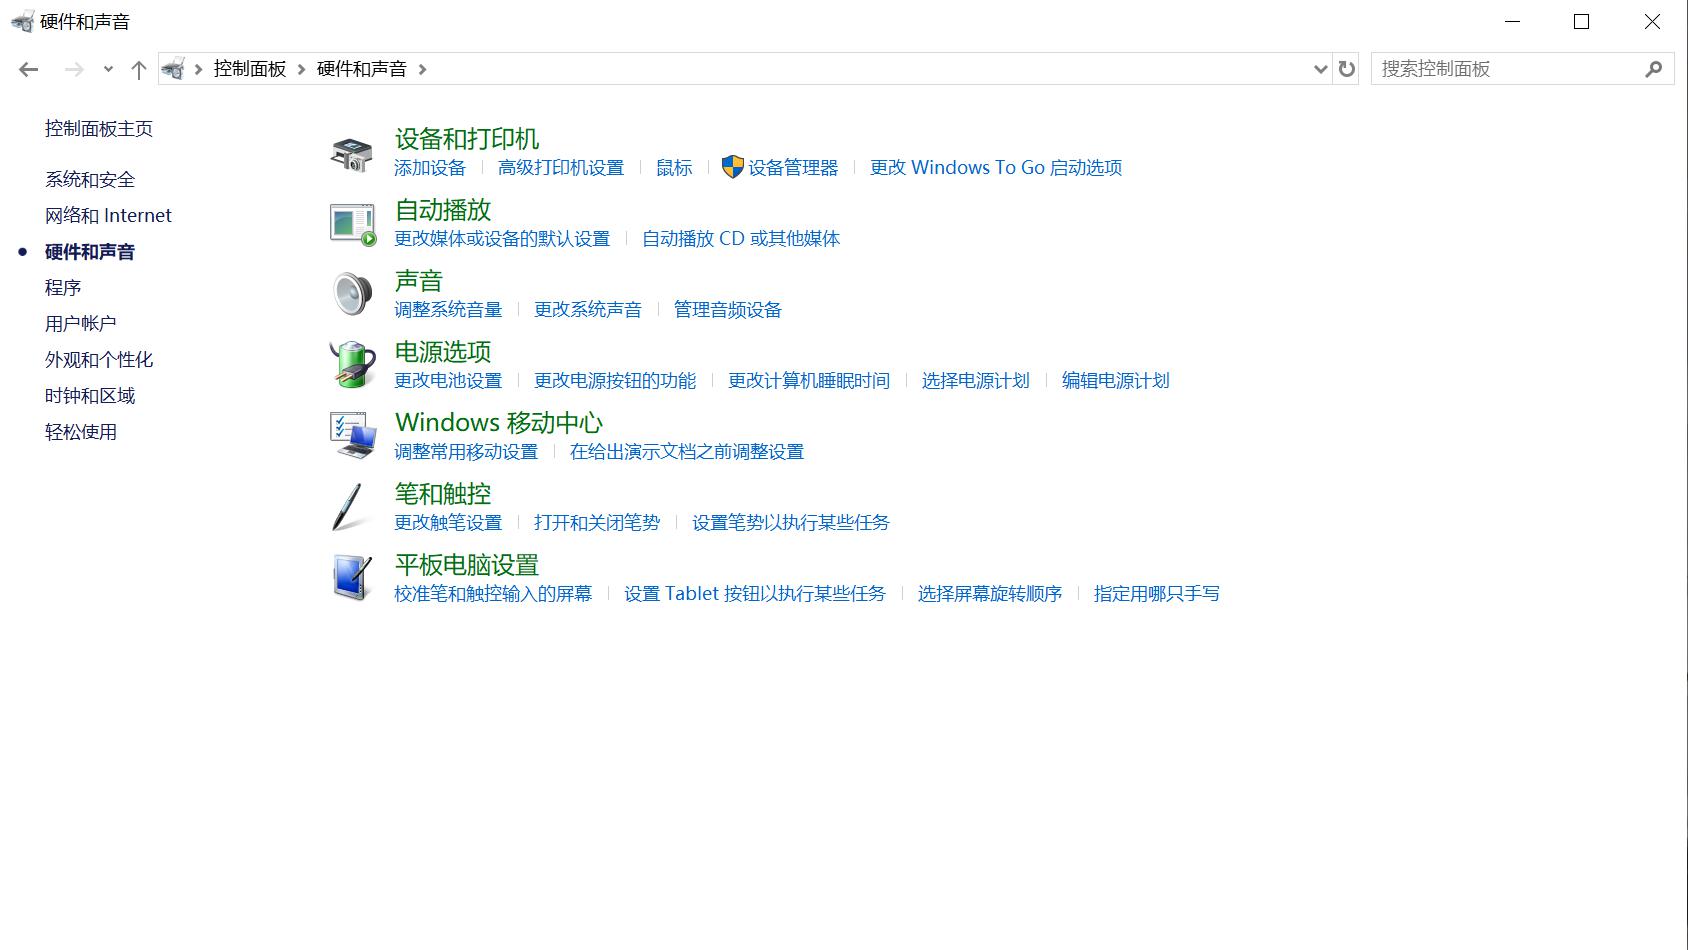Click the AutoPlay (自动播放) icon
This screenshot has width=1688, height=950.
click(353, 224)
